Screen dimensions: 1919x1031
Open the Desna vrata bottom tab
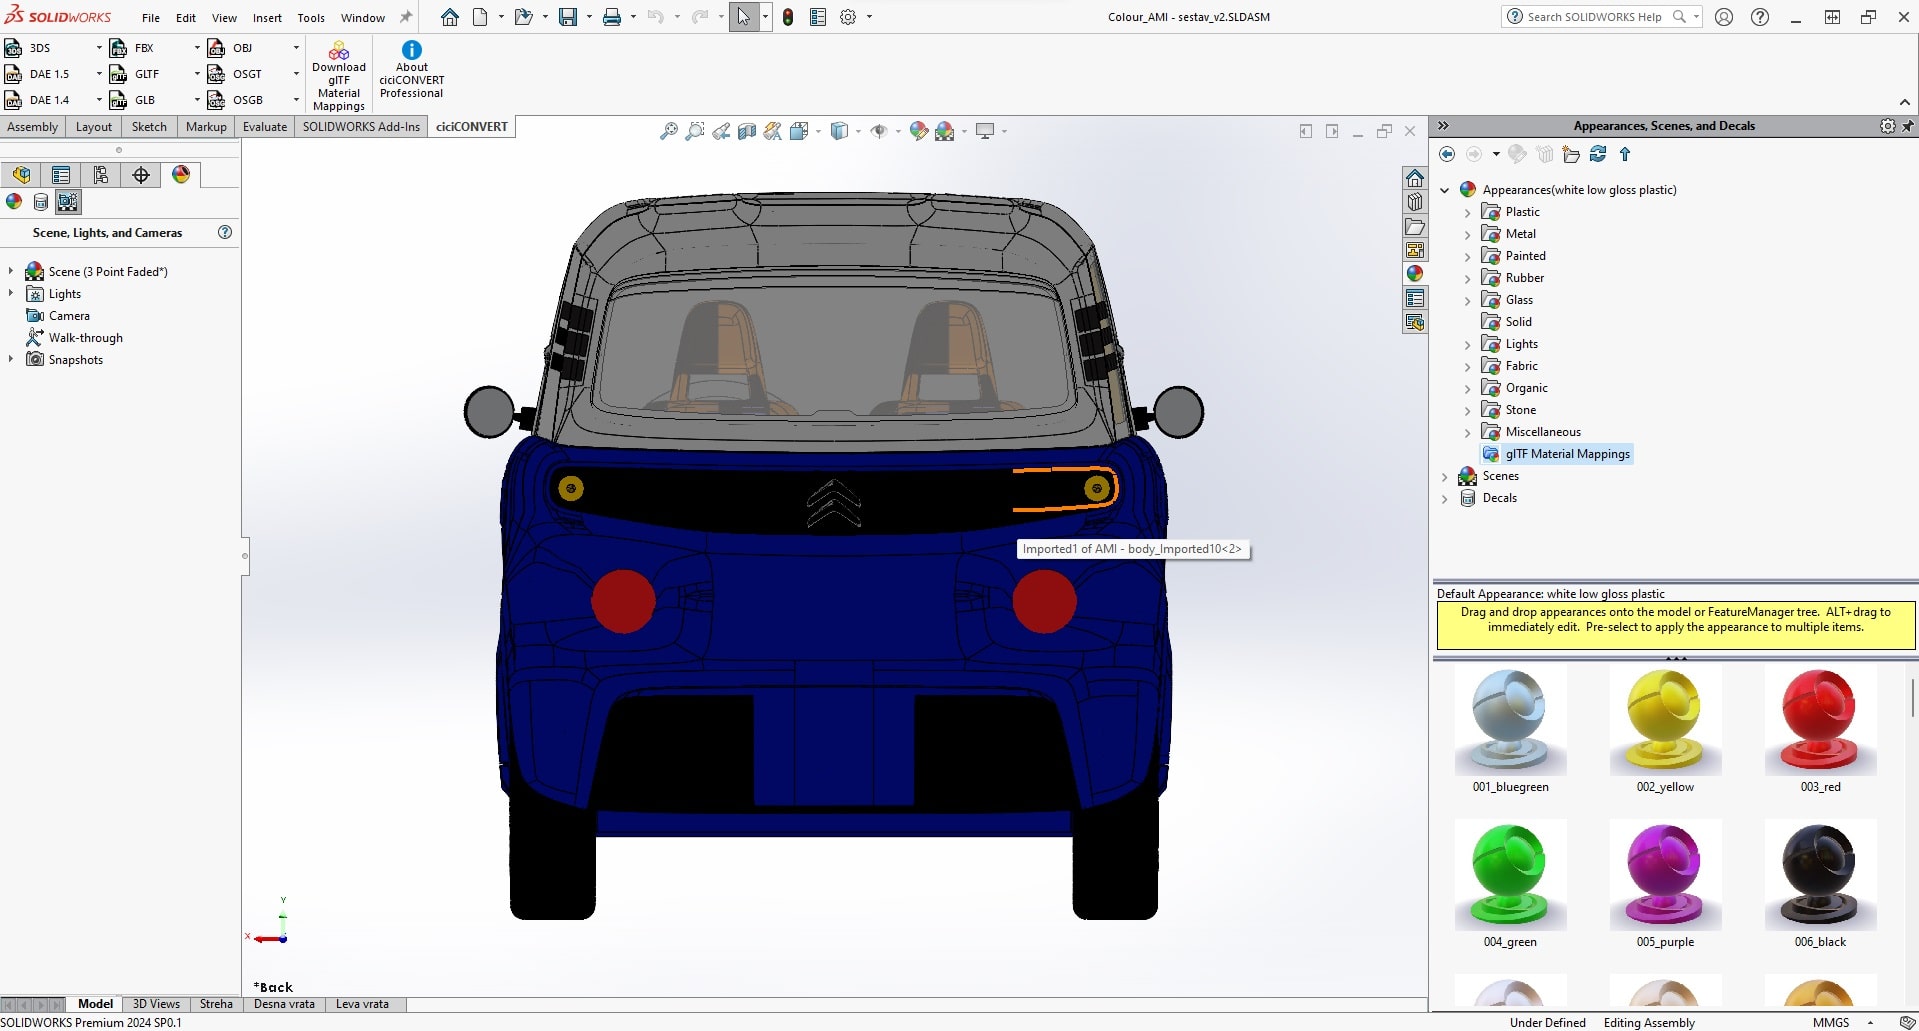click(284, 1004)
